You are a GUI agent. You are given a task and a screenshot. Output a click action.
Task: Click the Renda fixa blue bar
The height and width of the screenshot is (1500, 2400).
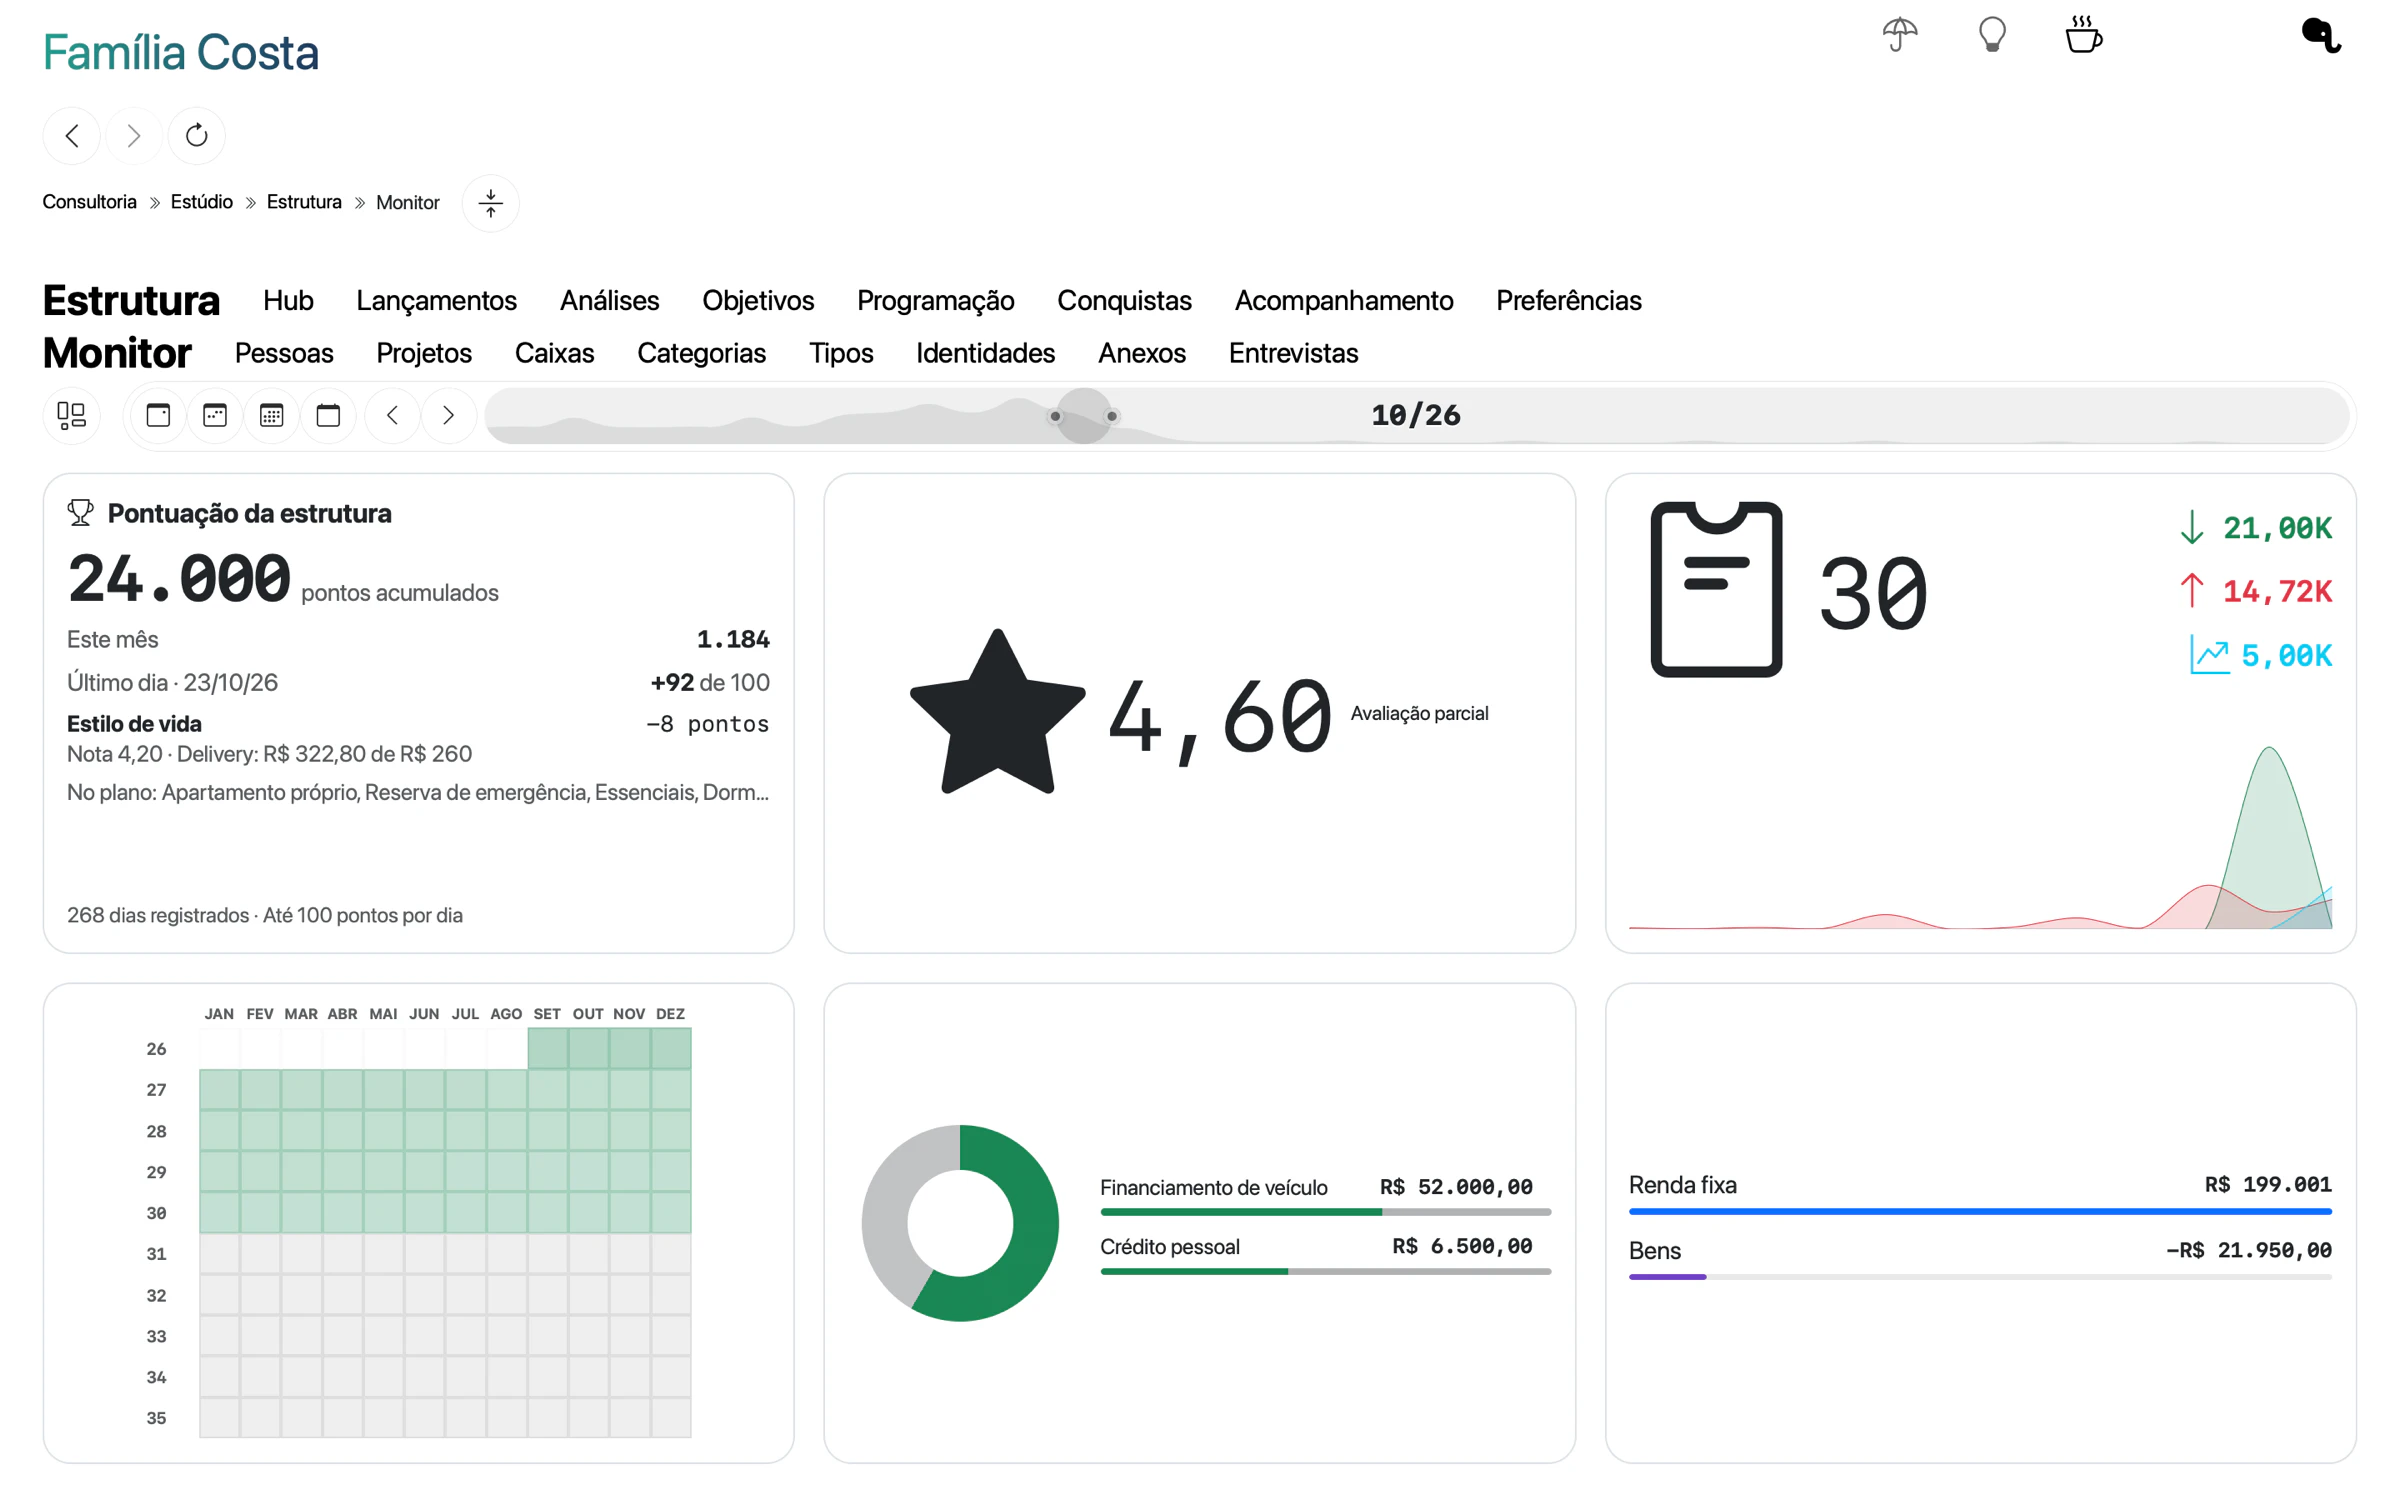[1979, 1211]
